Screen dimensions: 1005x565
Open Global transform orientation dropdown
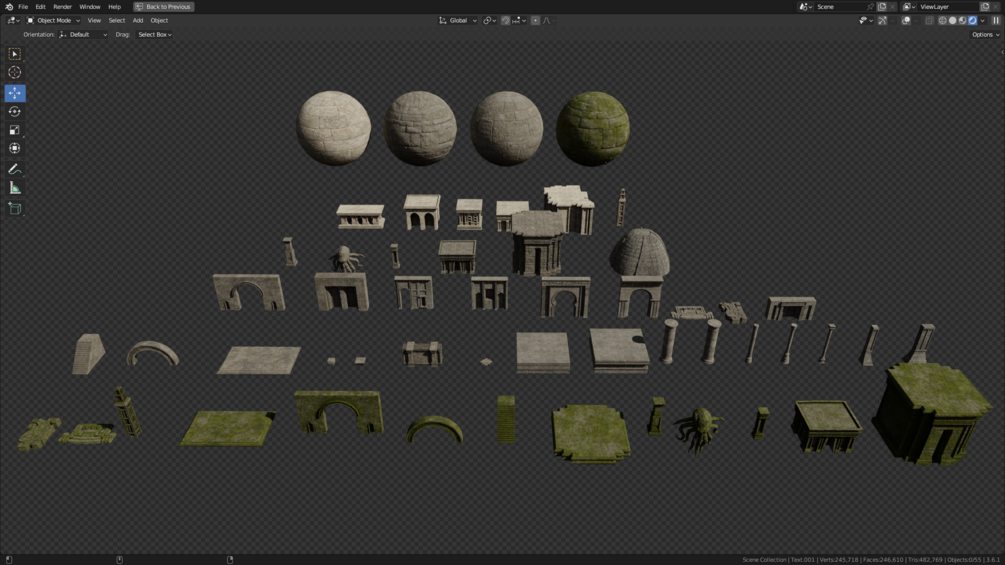click(x=458, y=20)
